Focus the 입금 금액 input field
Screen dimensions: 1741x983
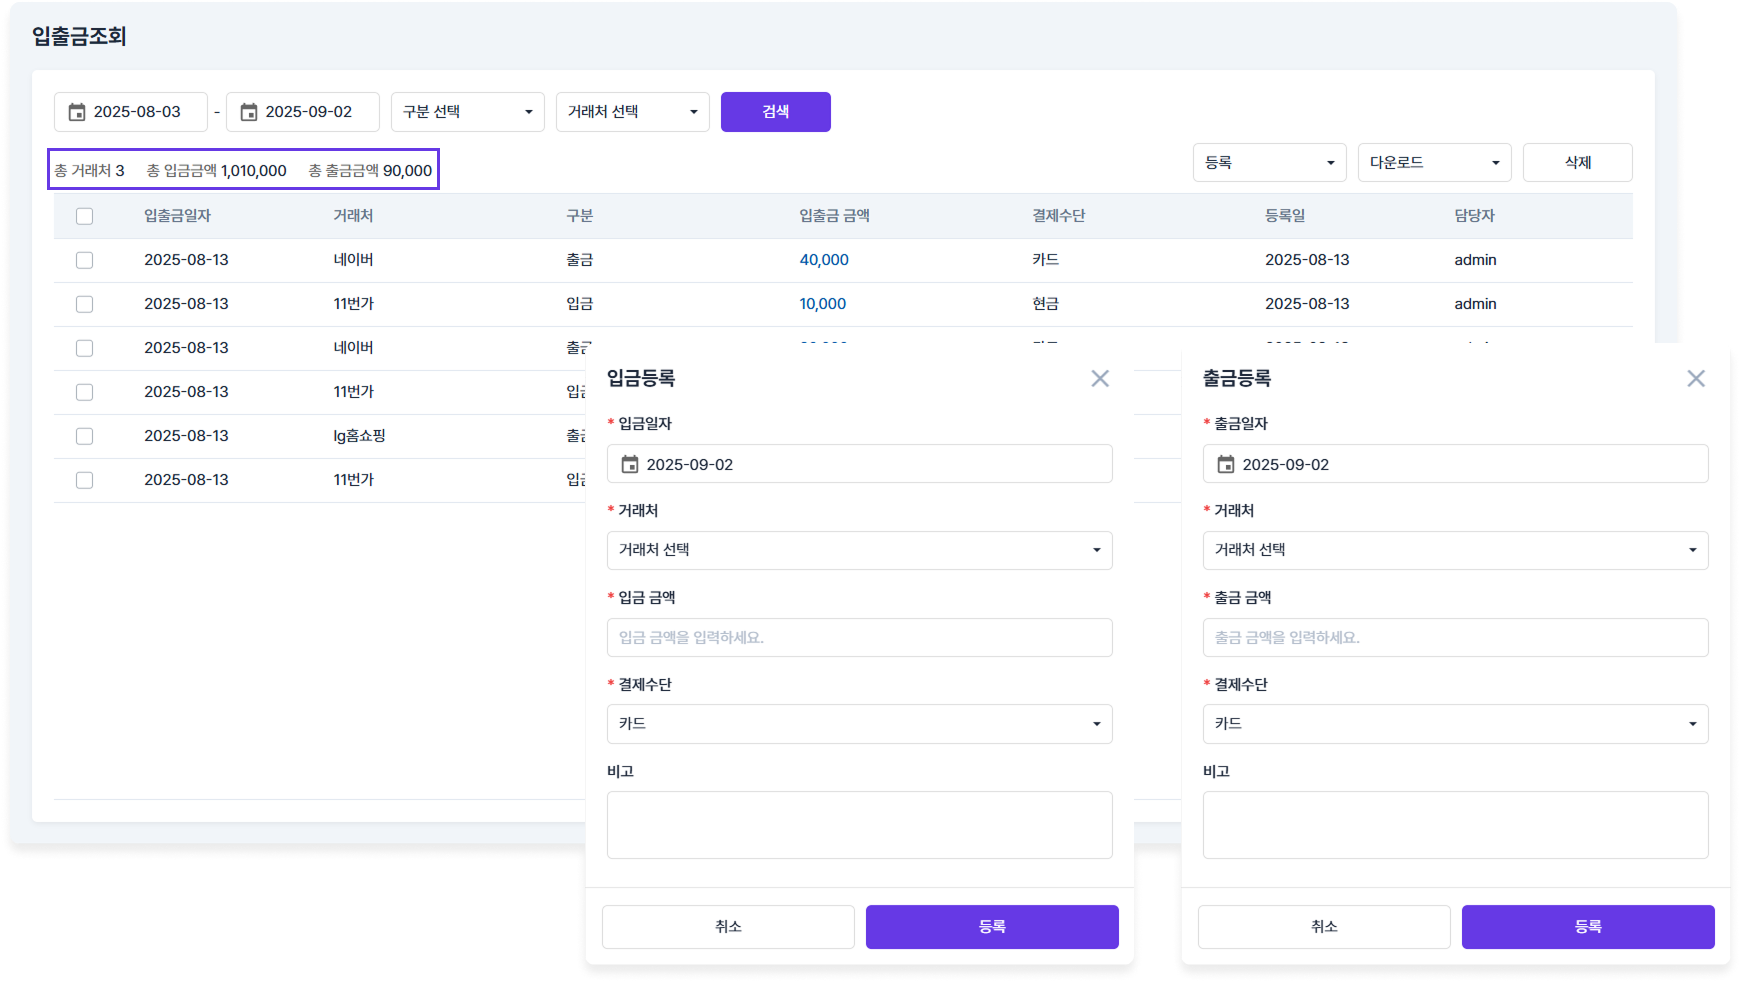pos(859,637)
